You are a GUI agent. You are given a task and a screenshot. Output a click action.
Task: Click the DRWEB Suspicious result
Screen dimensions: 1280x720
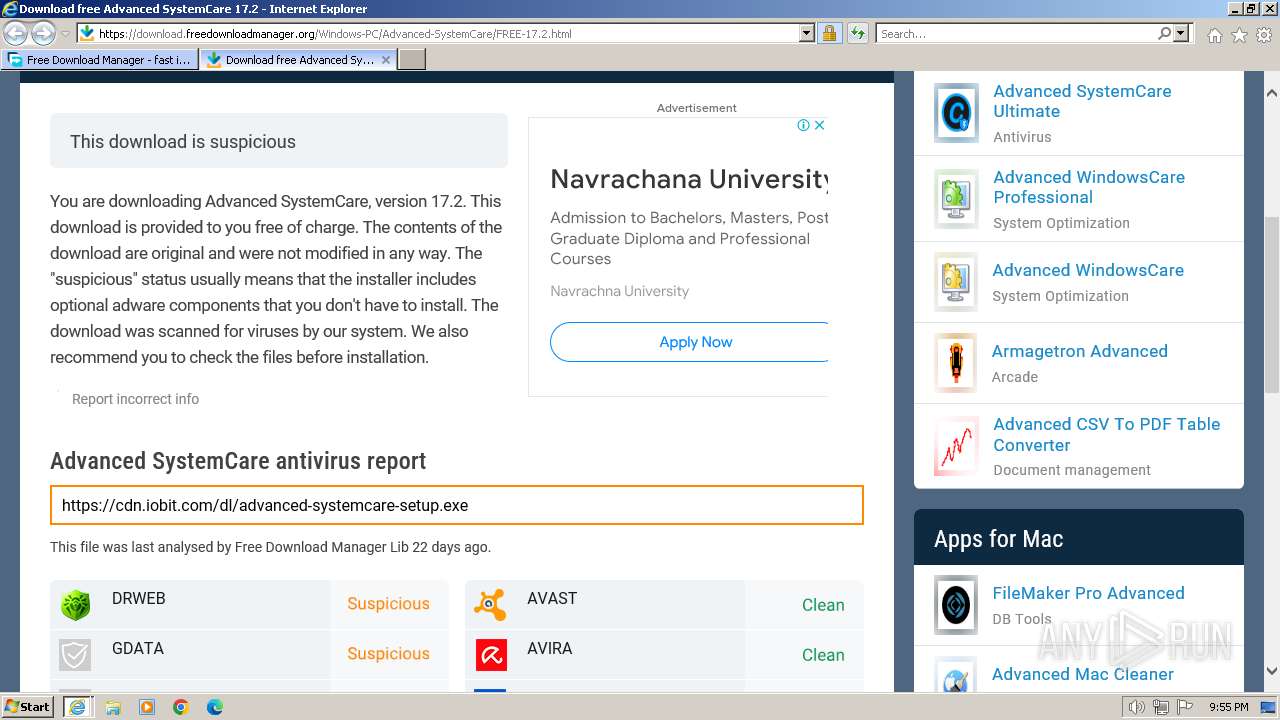pos(388,604)
